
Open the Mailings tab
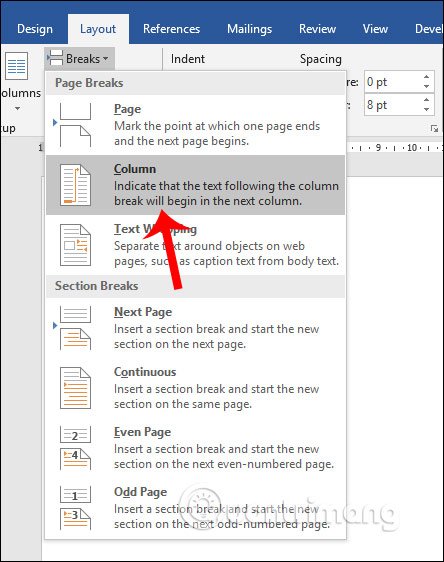(249, 29)
